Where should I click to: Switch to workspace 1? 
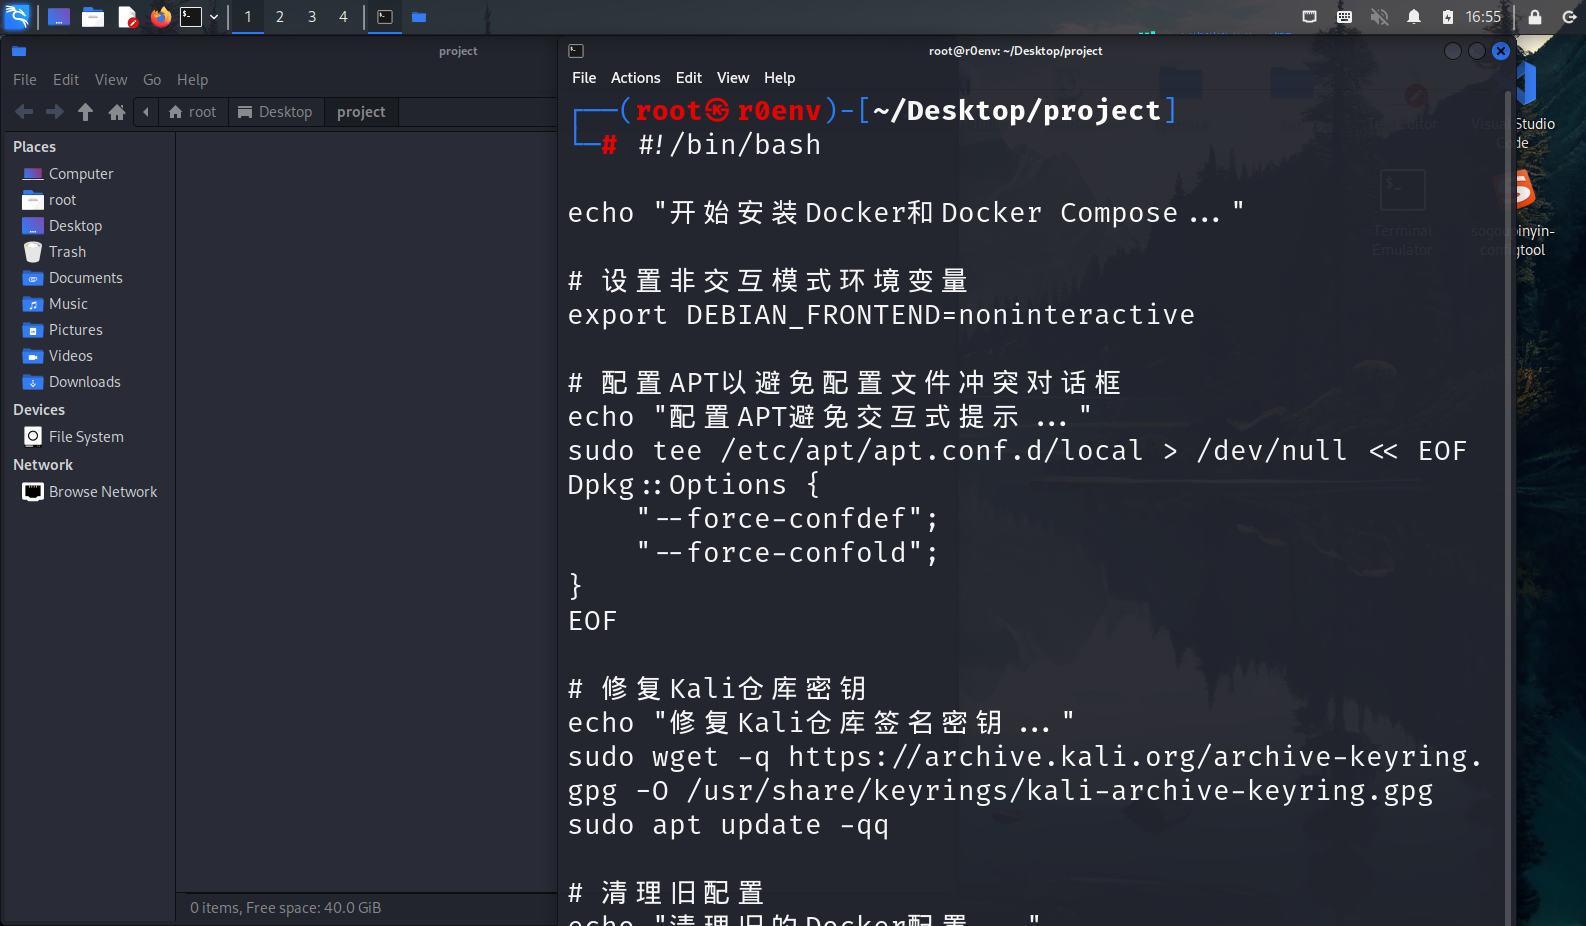pyautogui.click(x=248, y=17)
